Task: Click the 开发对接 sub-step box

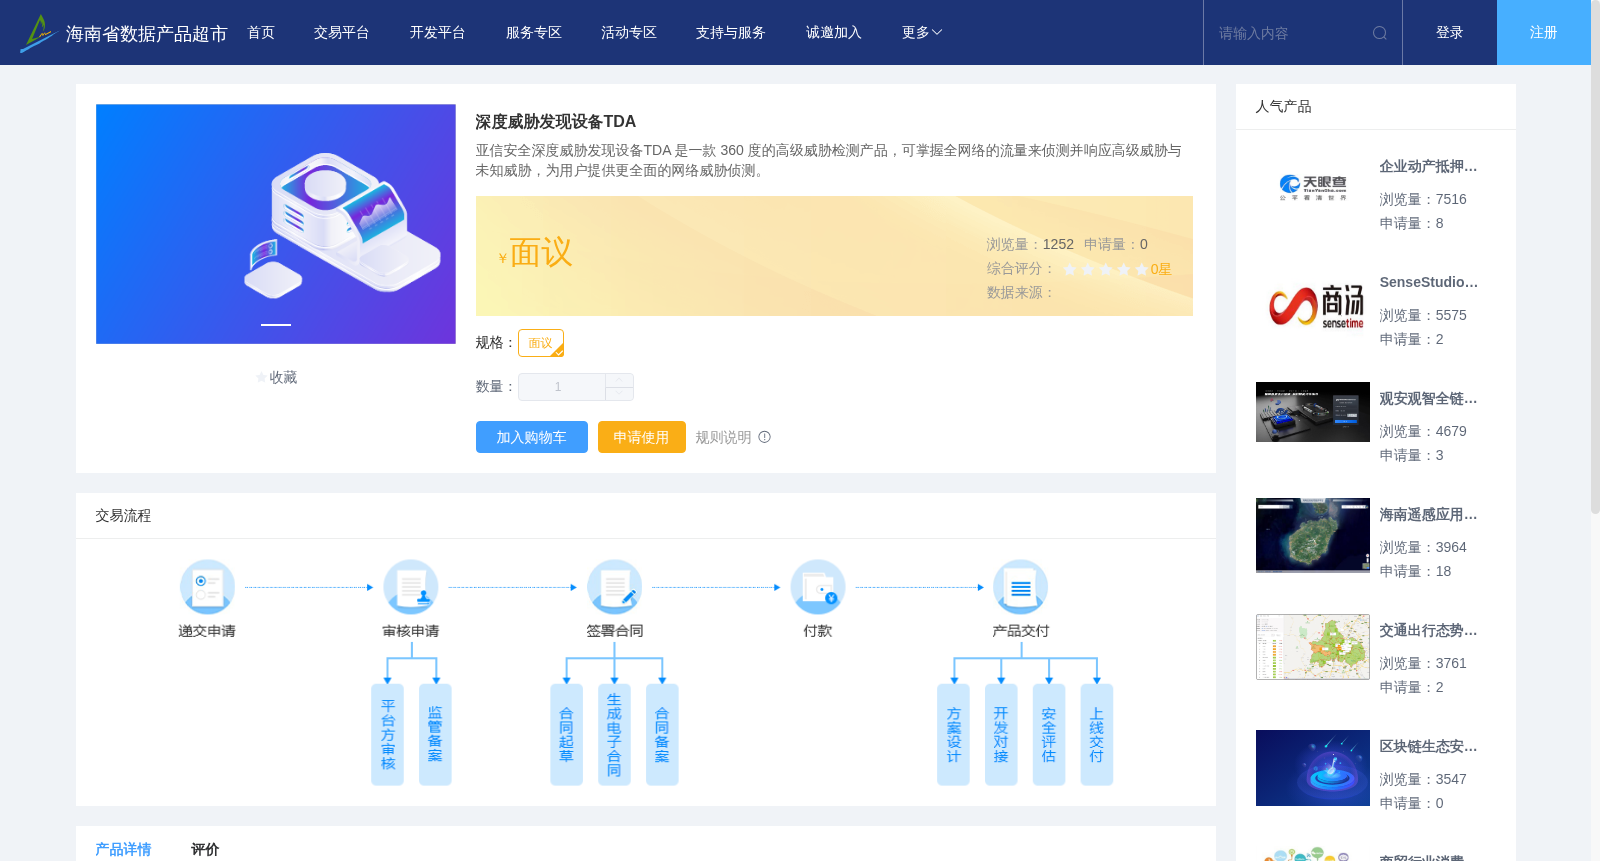Action: (1001, 735)
